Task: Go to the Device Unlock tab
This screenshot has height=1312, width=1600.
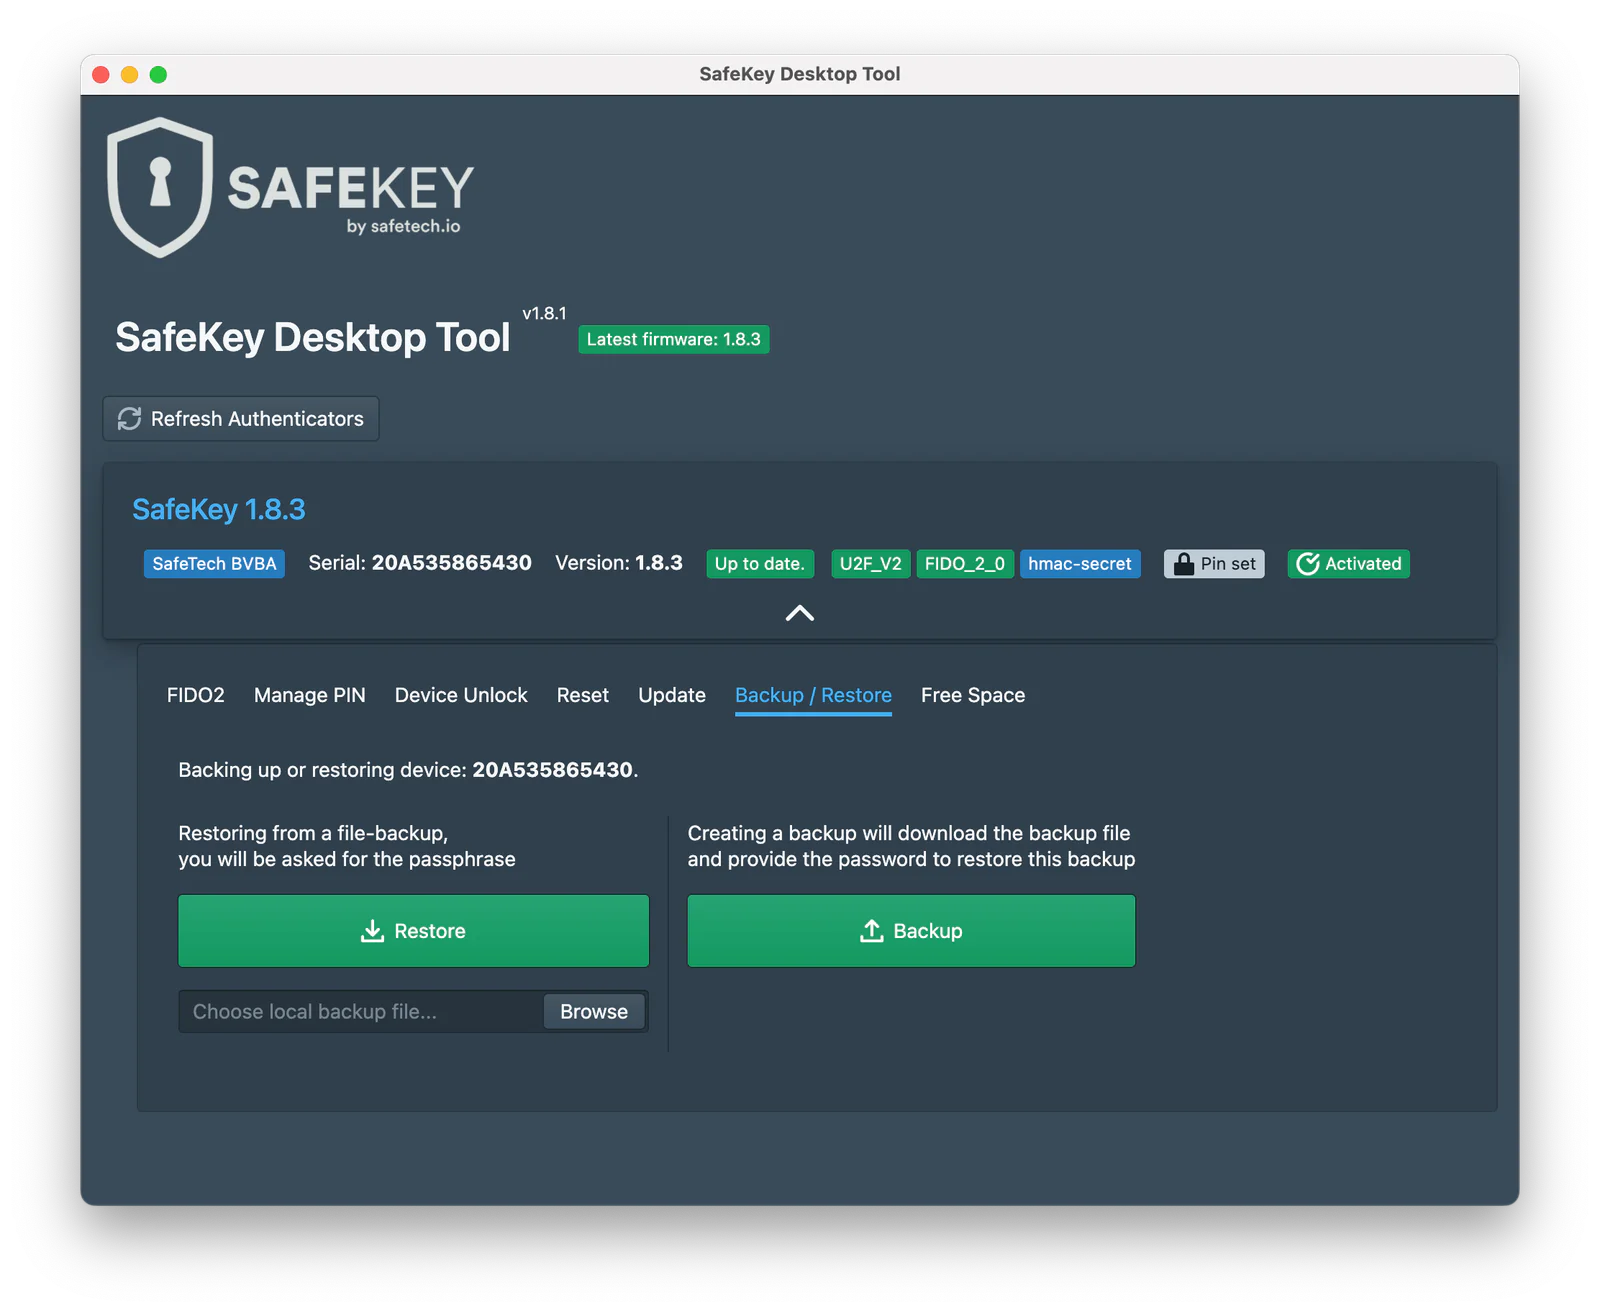Action: pyautogui.click(x=461, y=695)
